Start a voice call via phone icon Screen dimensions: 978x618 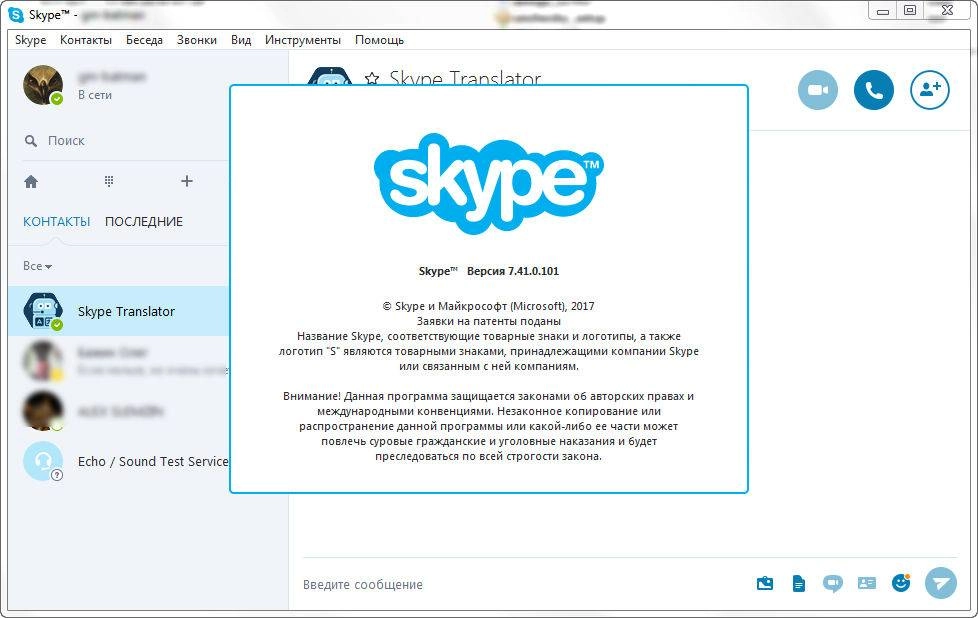pos(873,90)
